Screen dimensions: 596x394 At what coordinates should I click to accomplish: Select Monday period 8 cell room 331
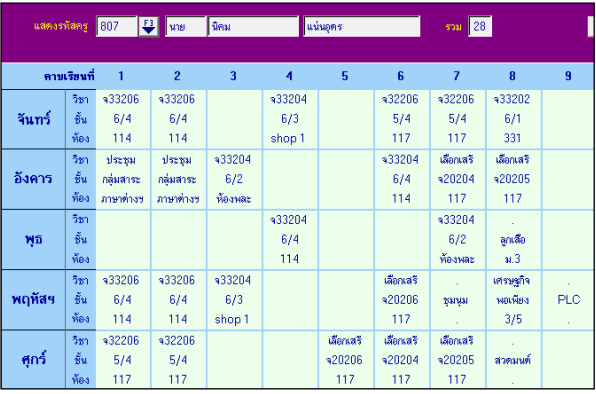pyautogui.click(x=513, y=119)
